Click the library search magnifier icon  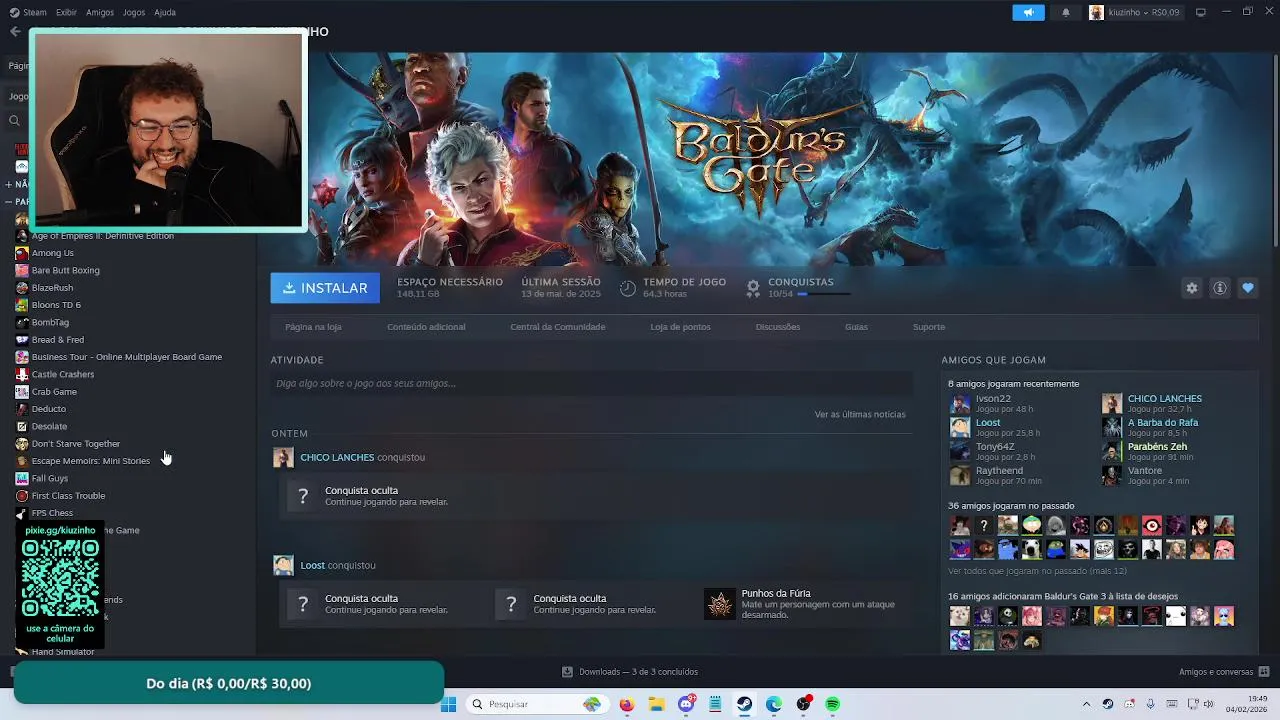(x=14, y=121)
